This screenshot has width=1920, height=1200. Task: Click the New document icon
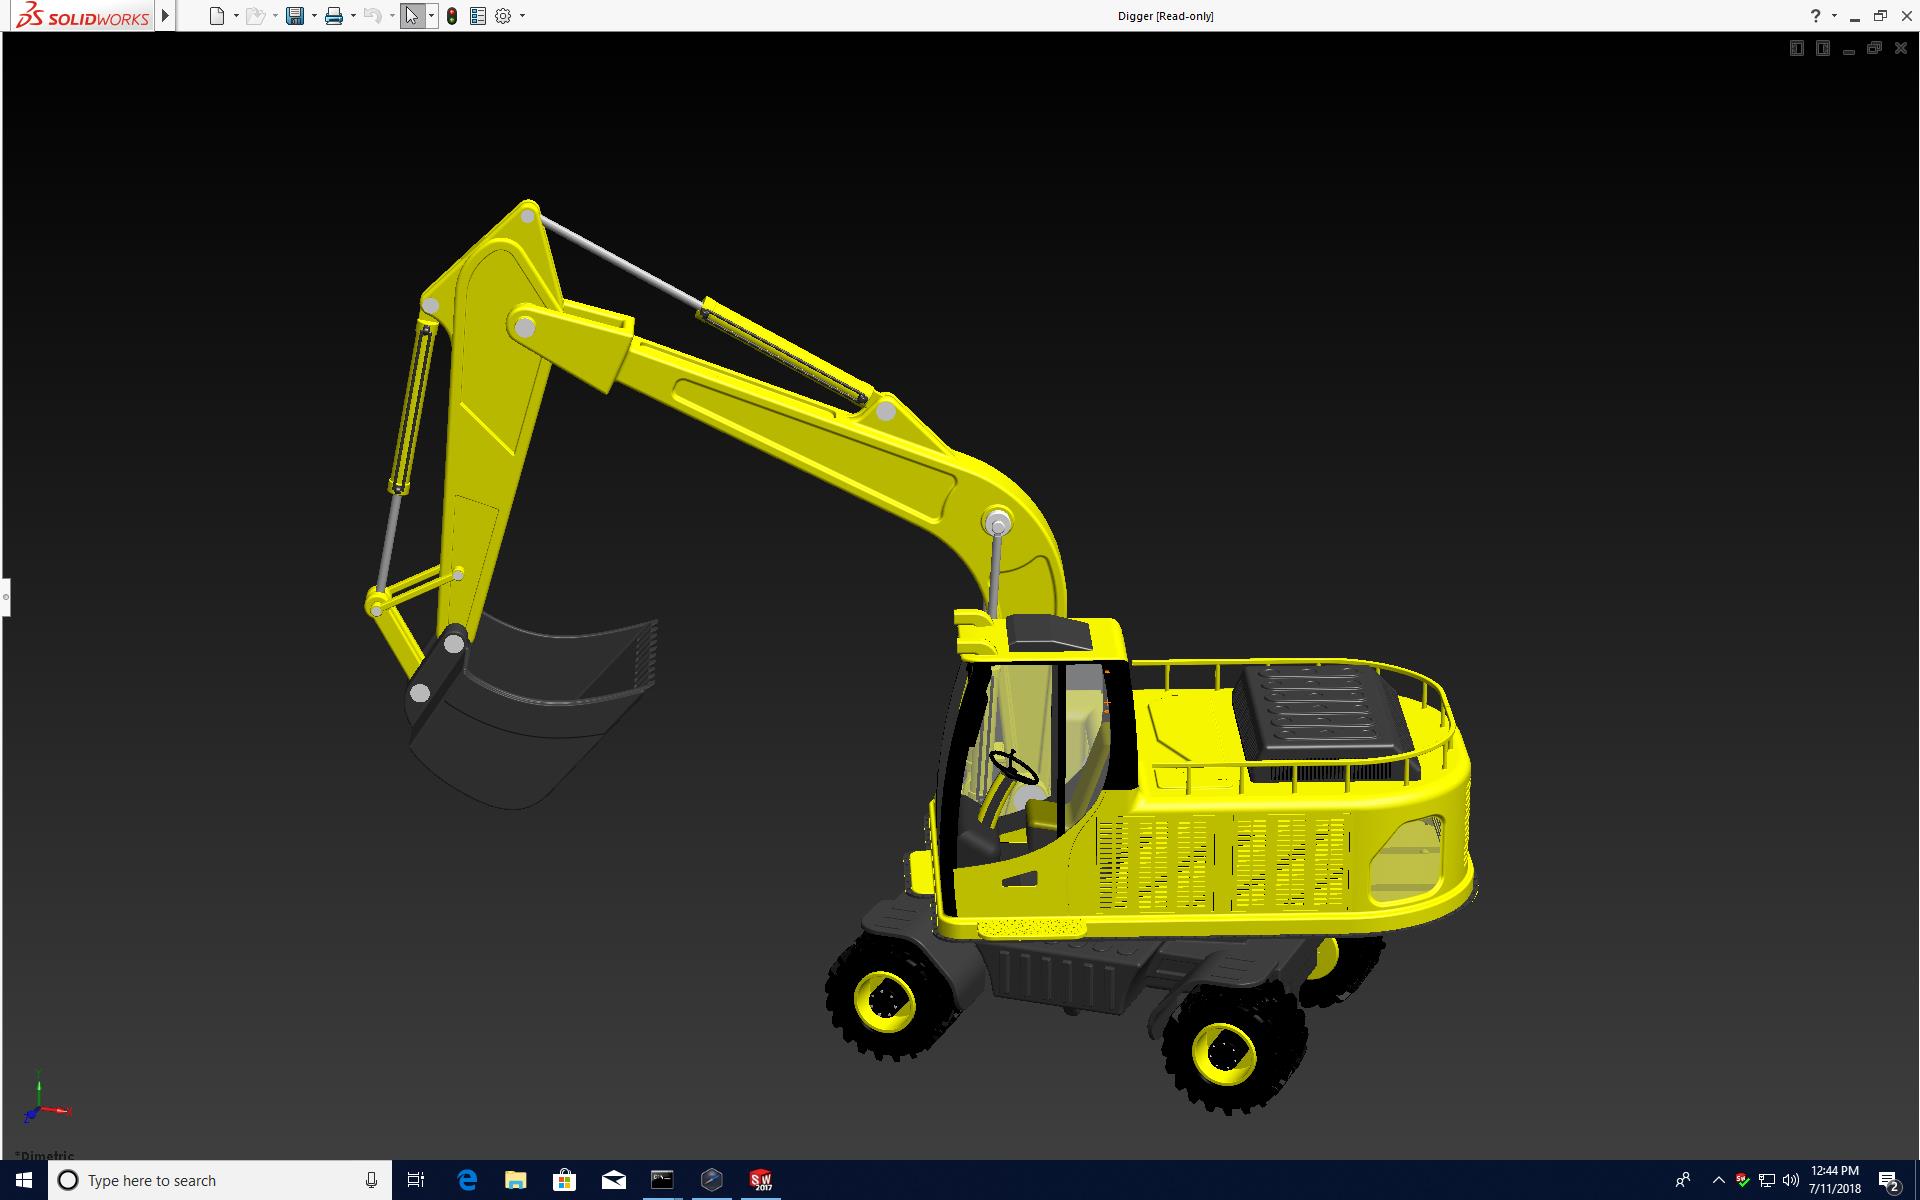pos(216,16)
